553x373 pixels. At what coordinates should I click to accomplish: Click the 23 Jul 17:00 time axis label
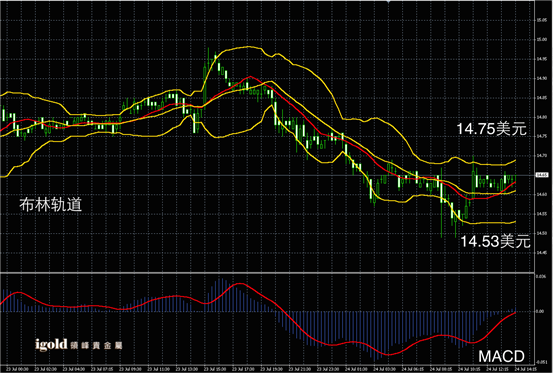click(244, 369)
